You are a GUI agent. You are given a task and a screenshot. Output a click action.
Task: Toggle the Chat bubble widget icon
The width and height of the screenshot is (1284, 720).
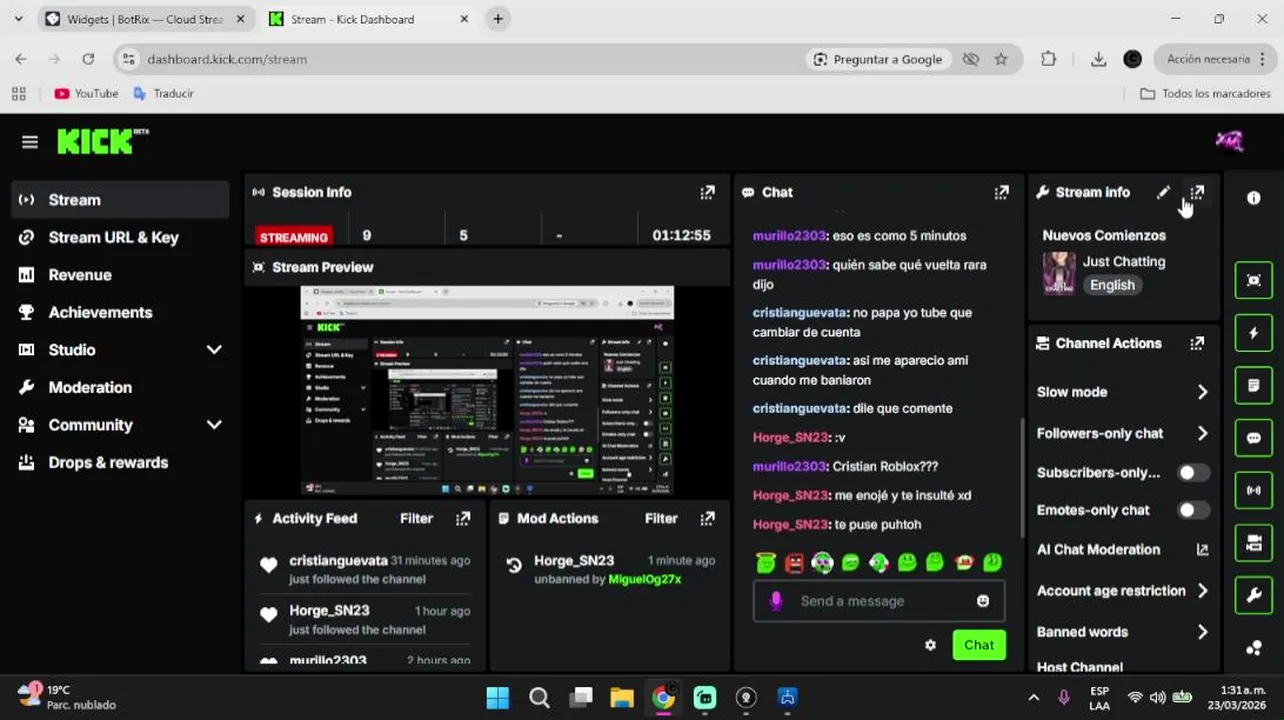tap(1253, 438)
